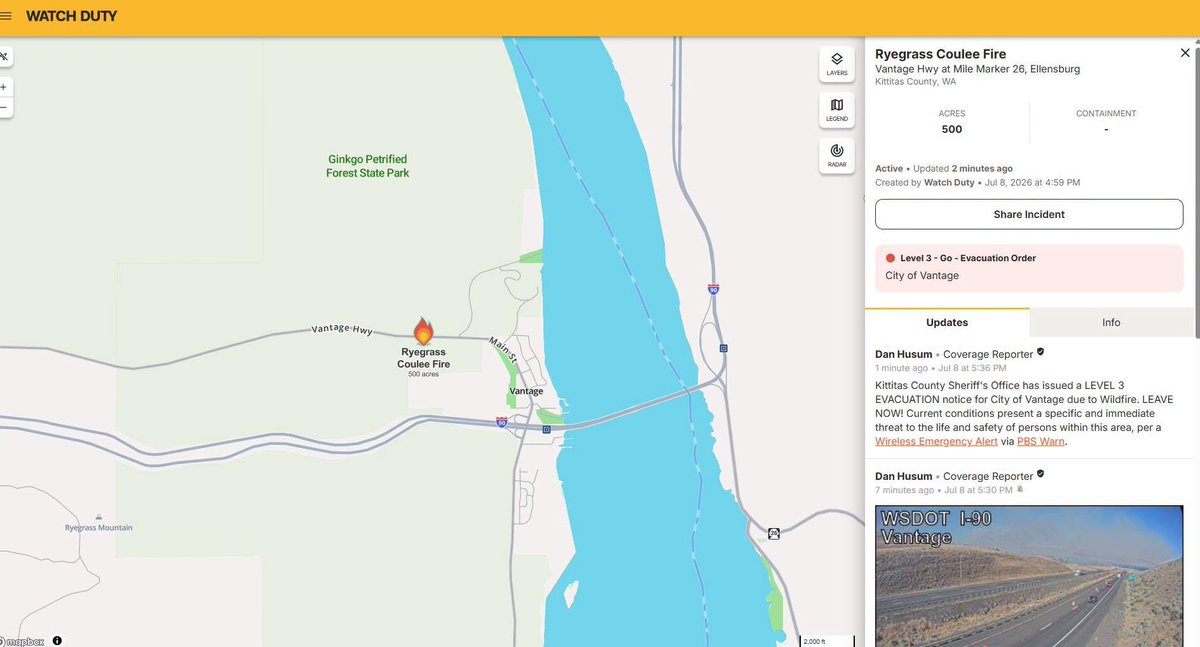Click the I-90 shield east of the river
Image resolution: width=1200 pixels, height=647 pixels.
[x=713, y=289]
